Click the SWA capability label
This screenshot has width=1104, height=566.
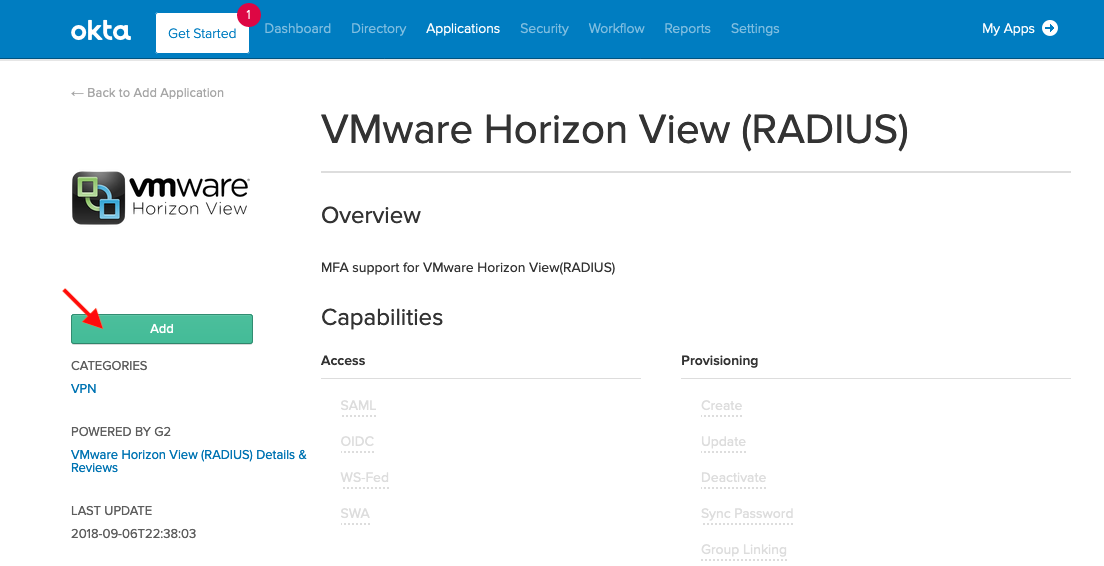[355, 514]
